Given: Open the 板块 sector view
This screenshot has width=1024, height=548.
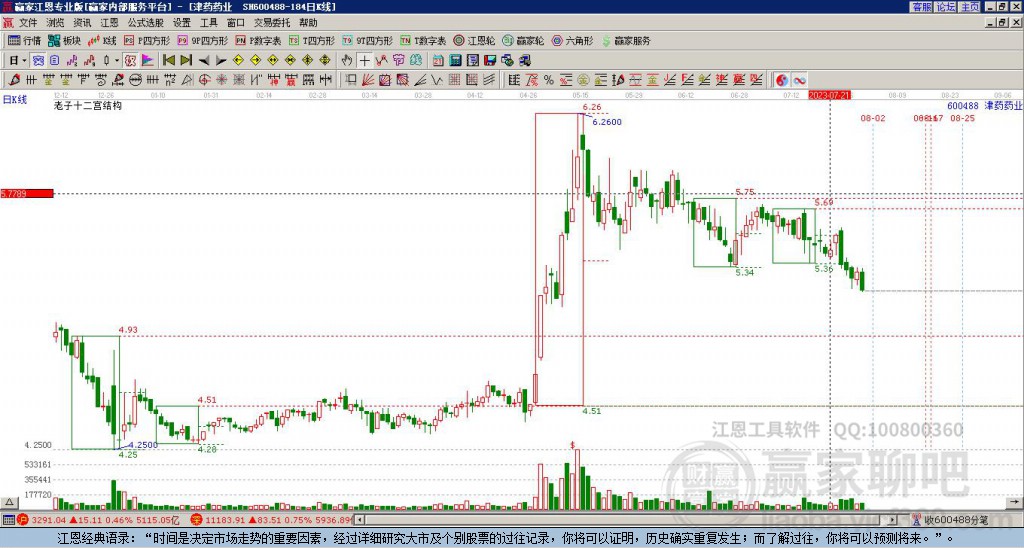Looking at the screenshot, I should point(64,40).
